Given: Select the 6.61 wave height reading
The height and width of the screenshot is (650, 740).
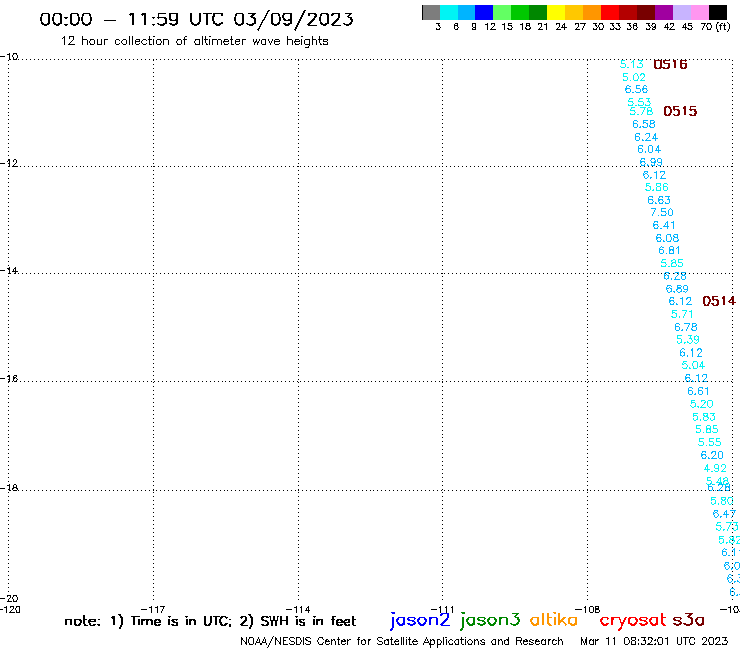Looking at the screenshot, I should tap(698, 391).
